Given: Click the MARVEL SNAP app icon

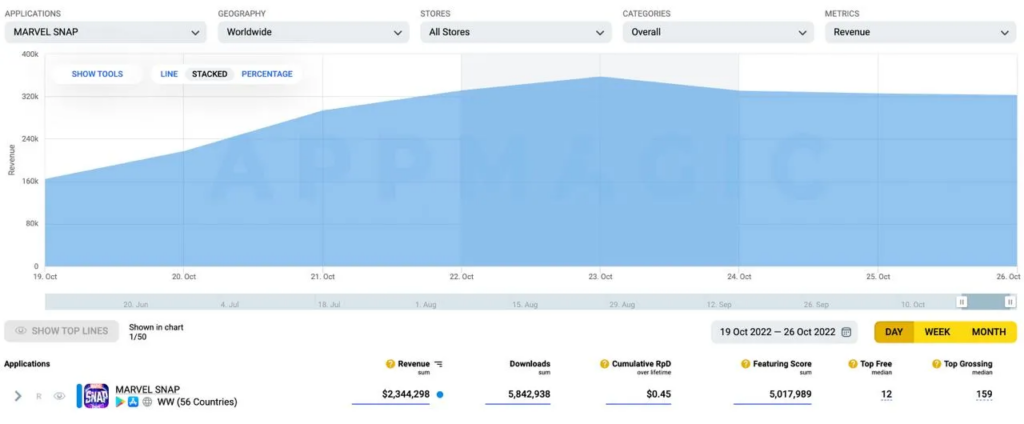Looking at the screenshot, I should (96, 395).
